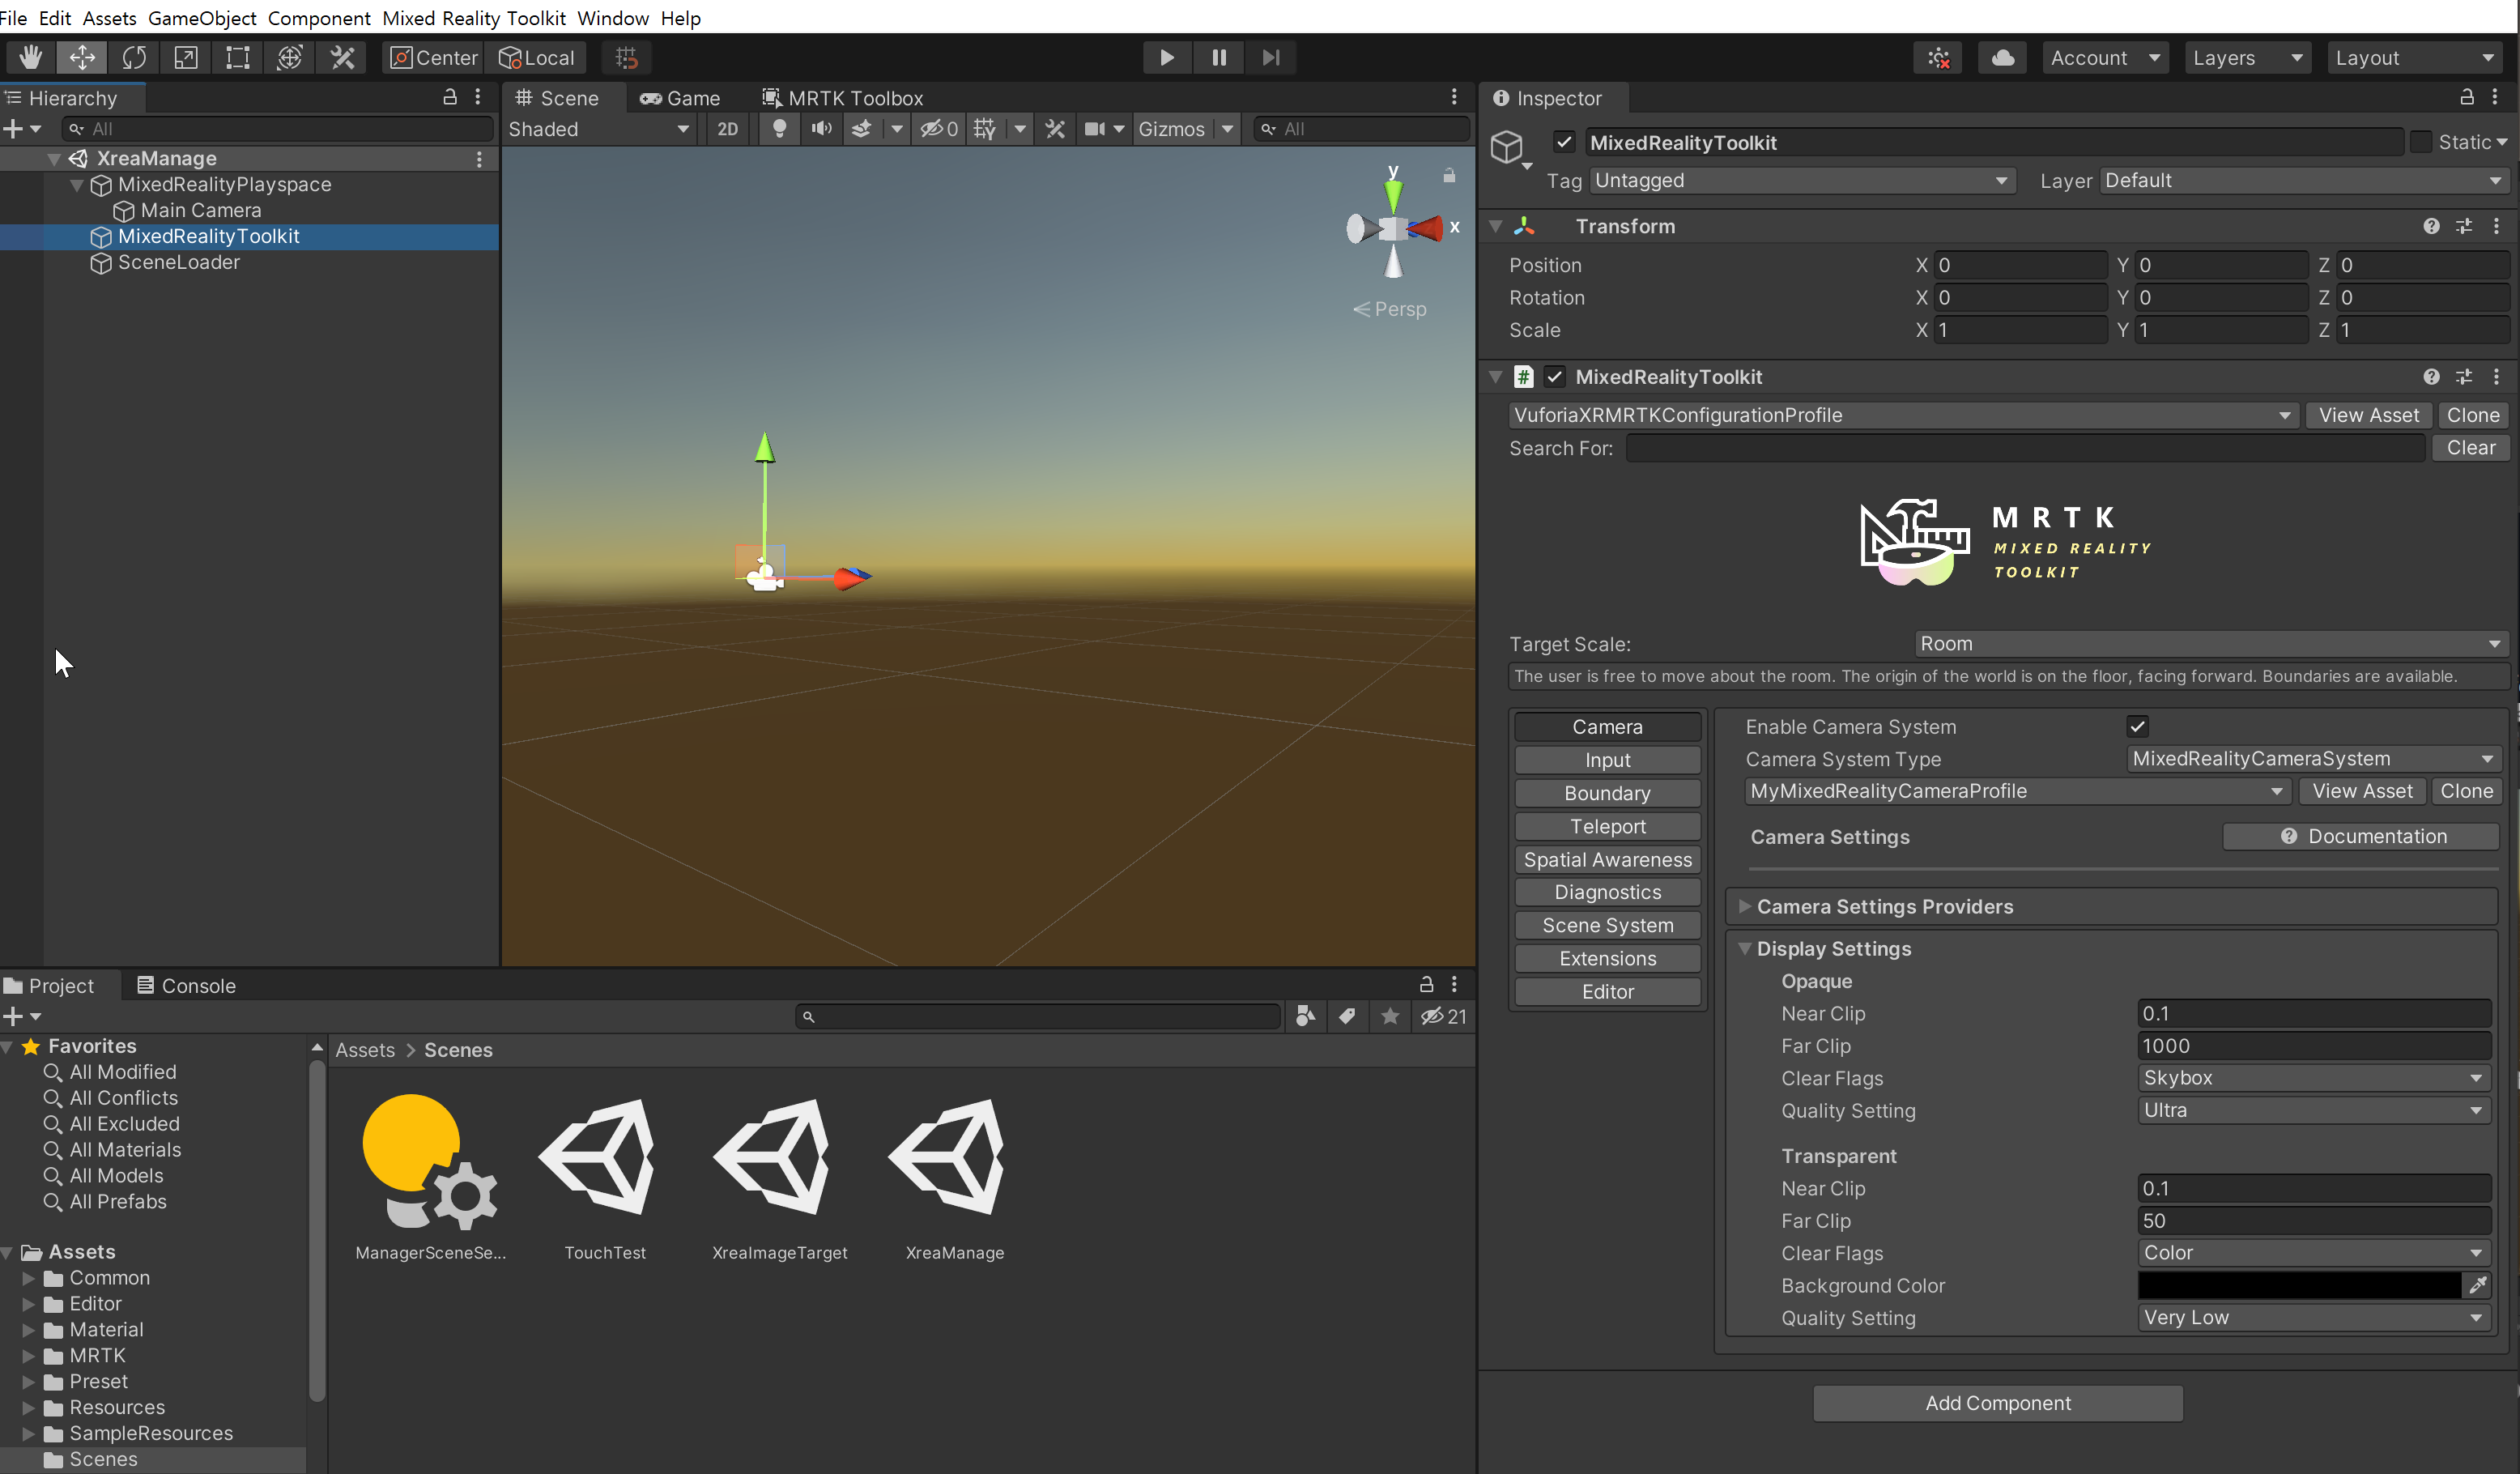Image resolution: width=2520 pixels, height=1474 pixels.
Task: Open cloud services icon
Action: pos(2002,58)
